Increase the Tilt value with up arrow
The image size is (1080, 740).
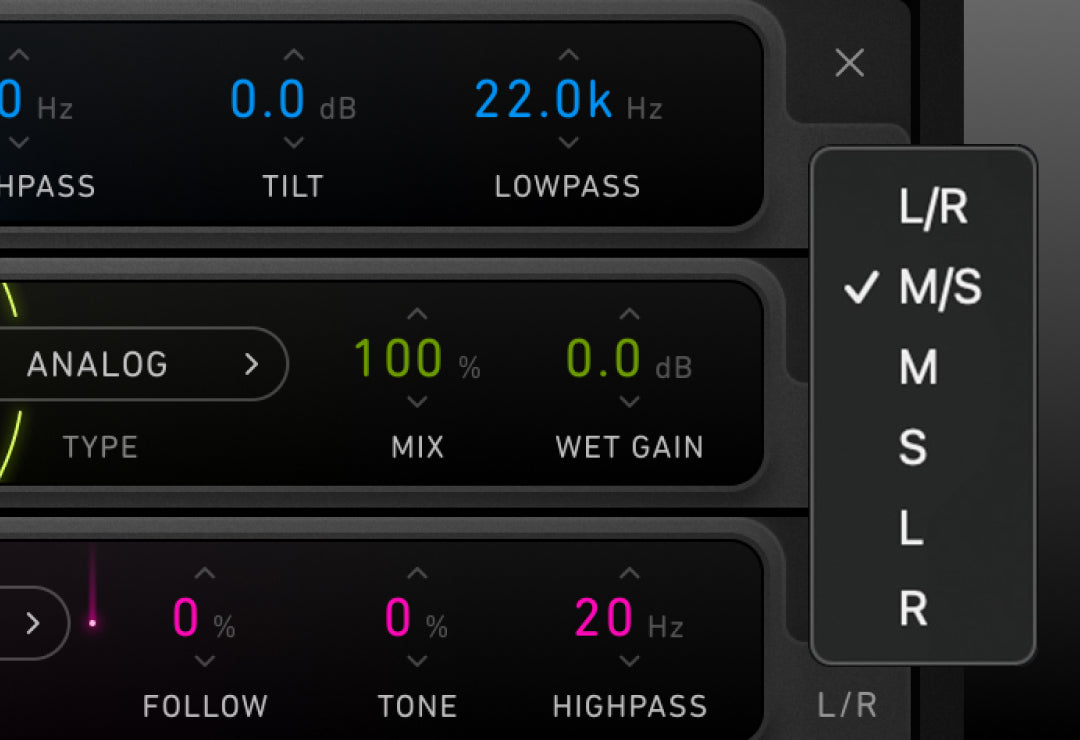coord(293,56)
